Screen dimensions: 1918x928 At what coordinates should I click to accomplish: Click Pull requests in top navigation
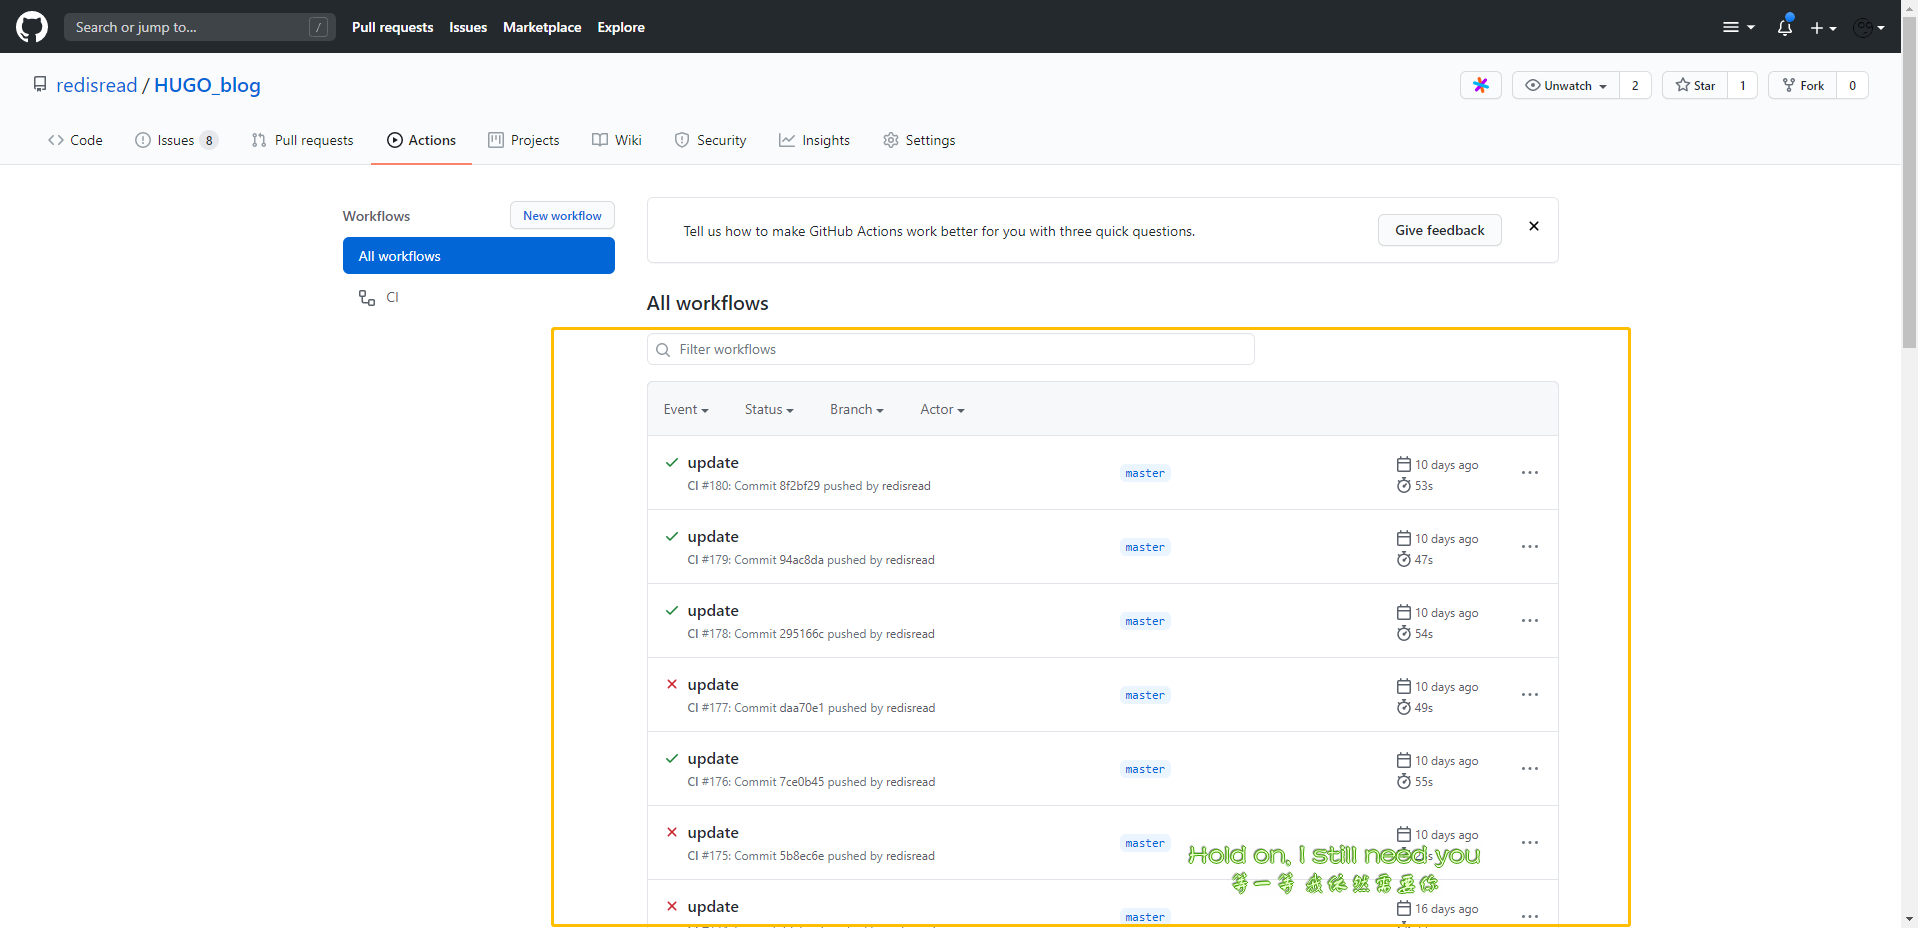click(392, 27)
